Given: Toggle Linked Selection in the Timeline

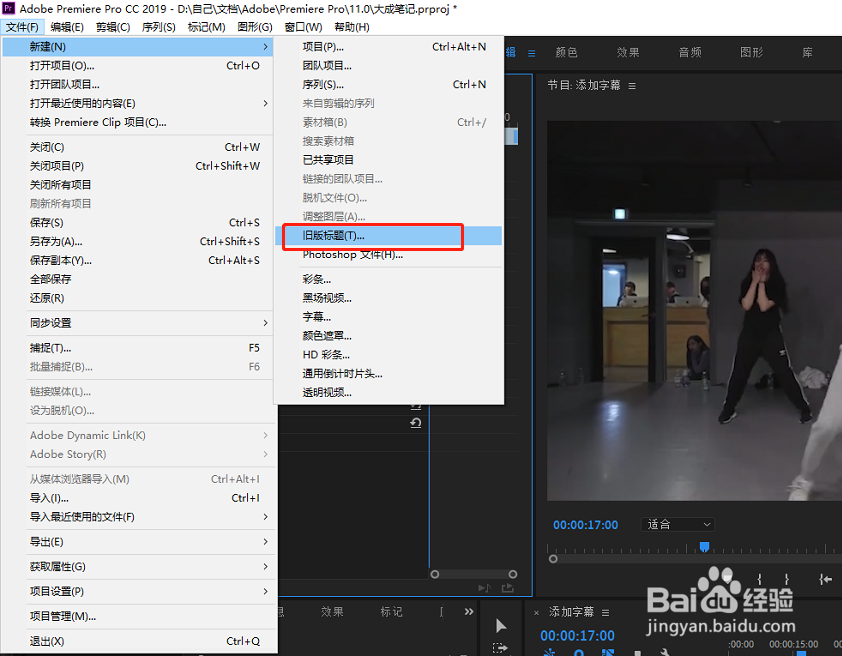Looking at the screenshot, I should click(x=577, y=652).
